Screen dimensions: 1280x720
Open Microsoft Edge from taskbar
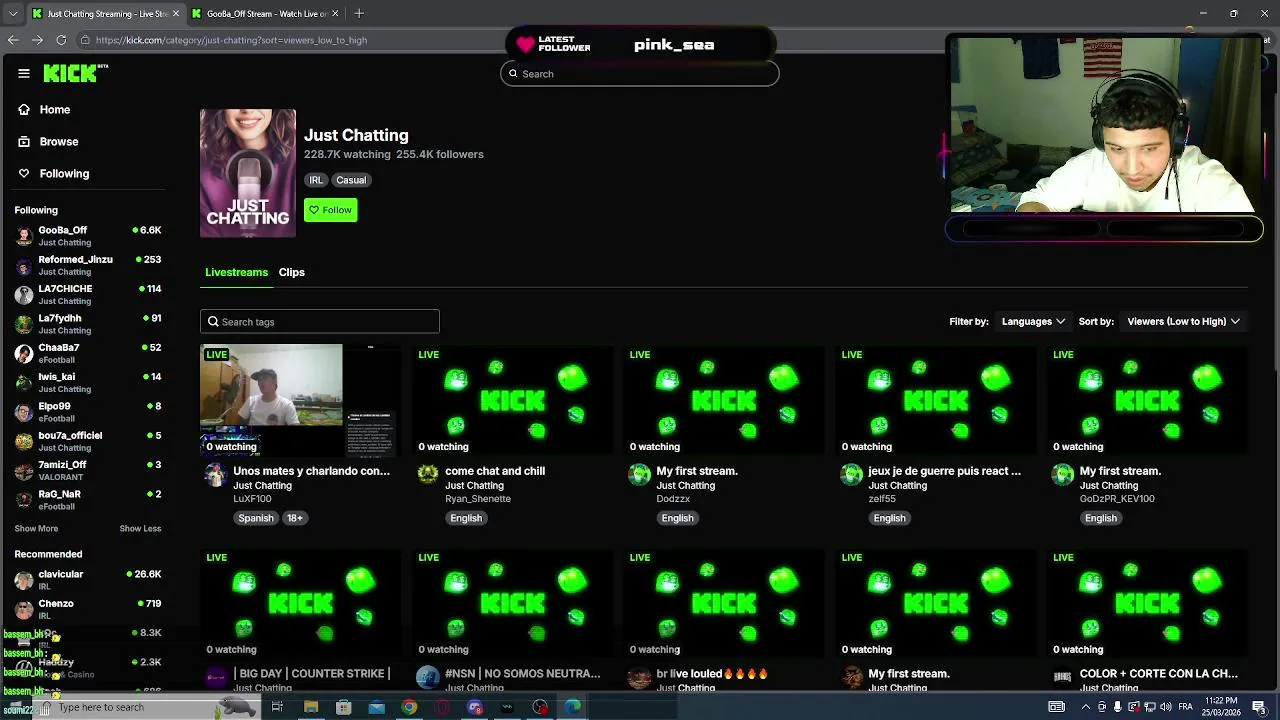pyautogui.click(x=573, y=707)
